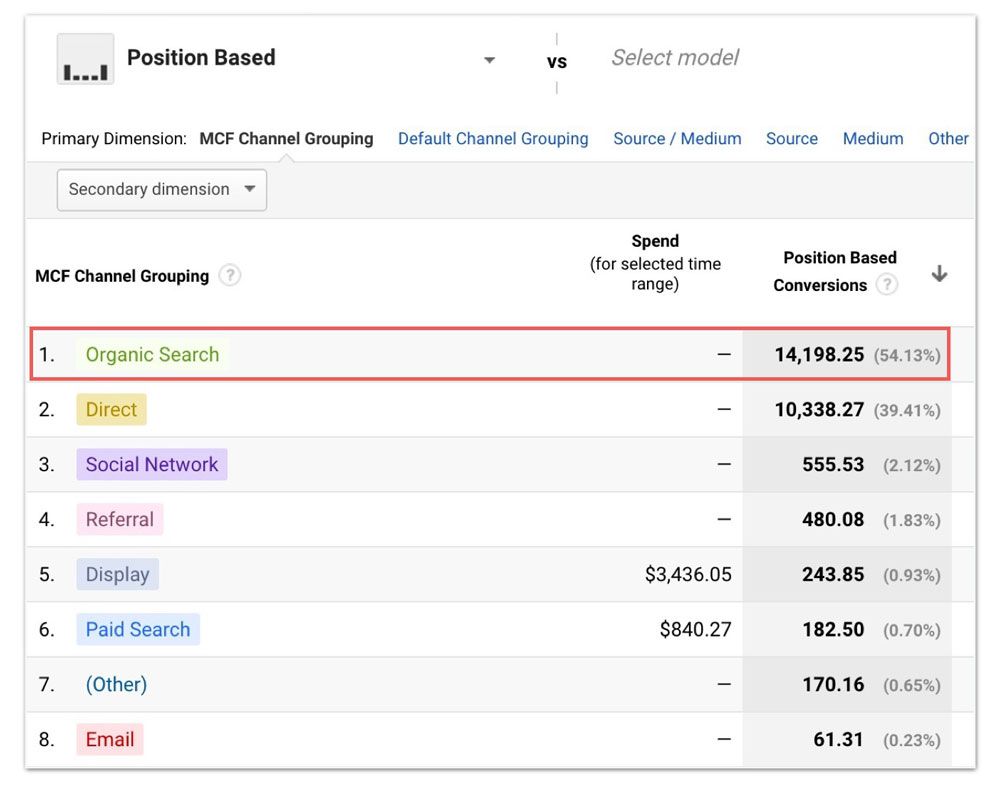Click the 61.31 conversions value

pos(839,739)
